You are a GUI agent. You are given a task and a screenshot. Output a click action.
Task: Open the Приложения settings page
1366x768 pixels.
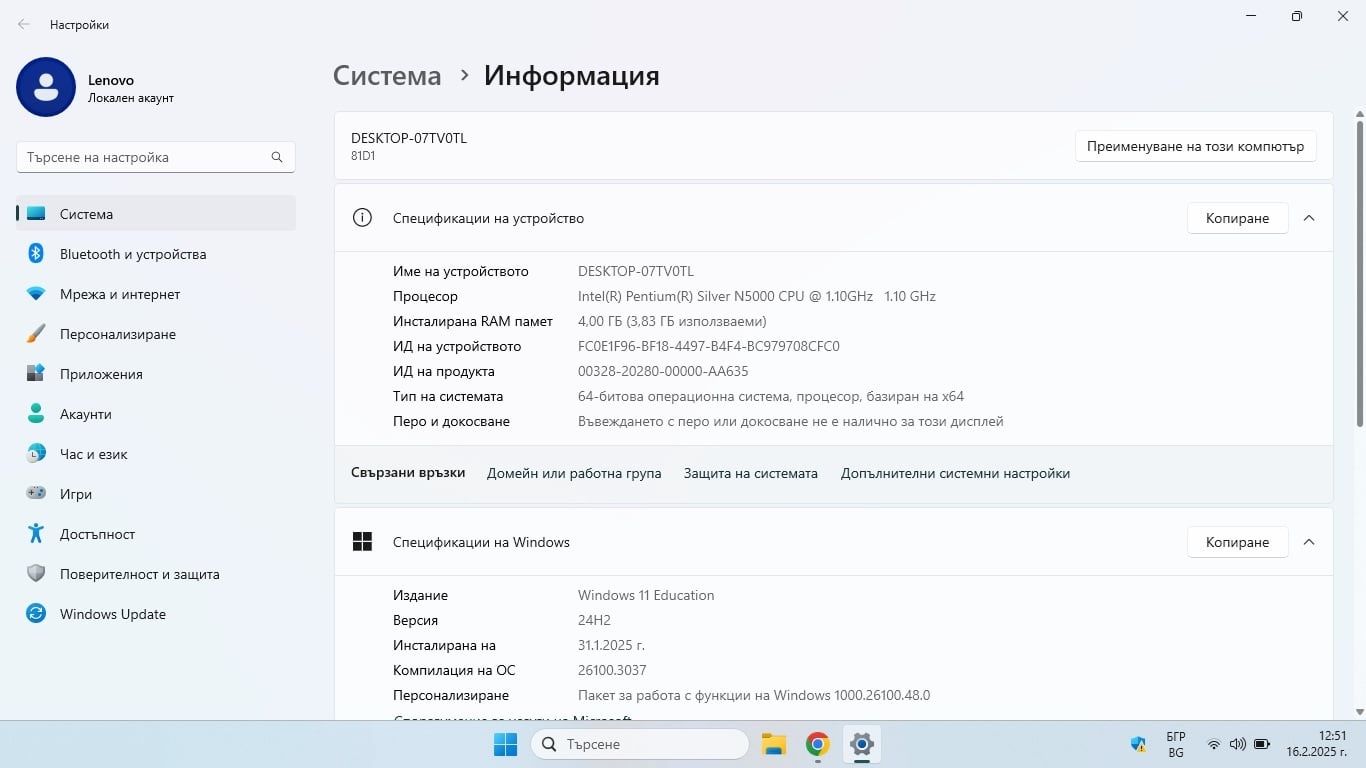(156, 374)
